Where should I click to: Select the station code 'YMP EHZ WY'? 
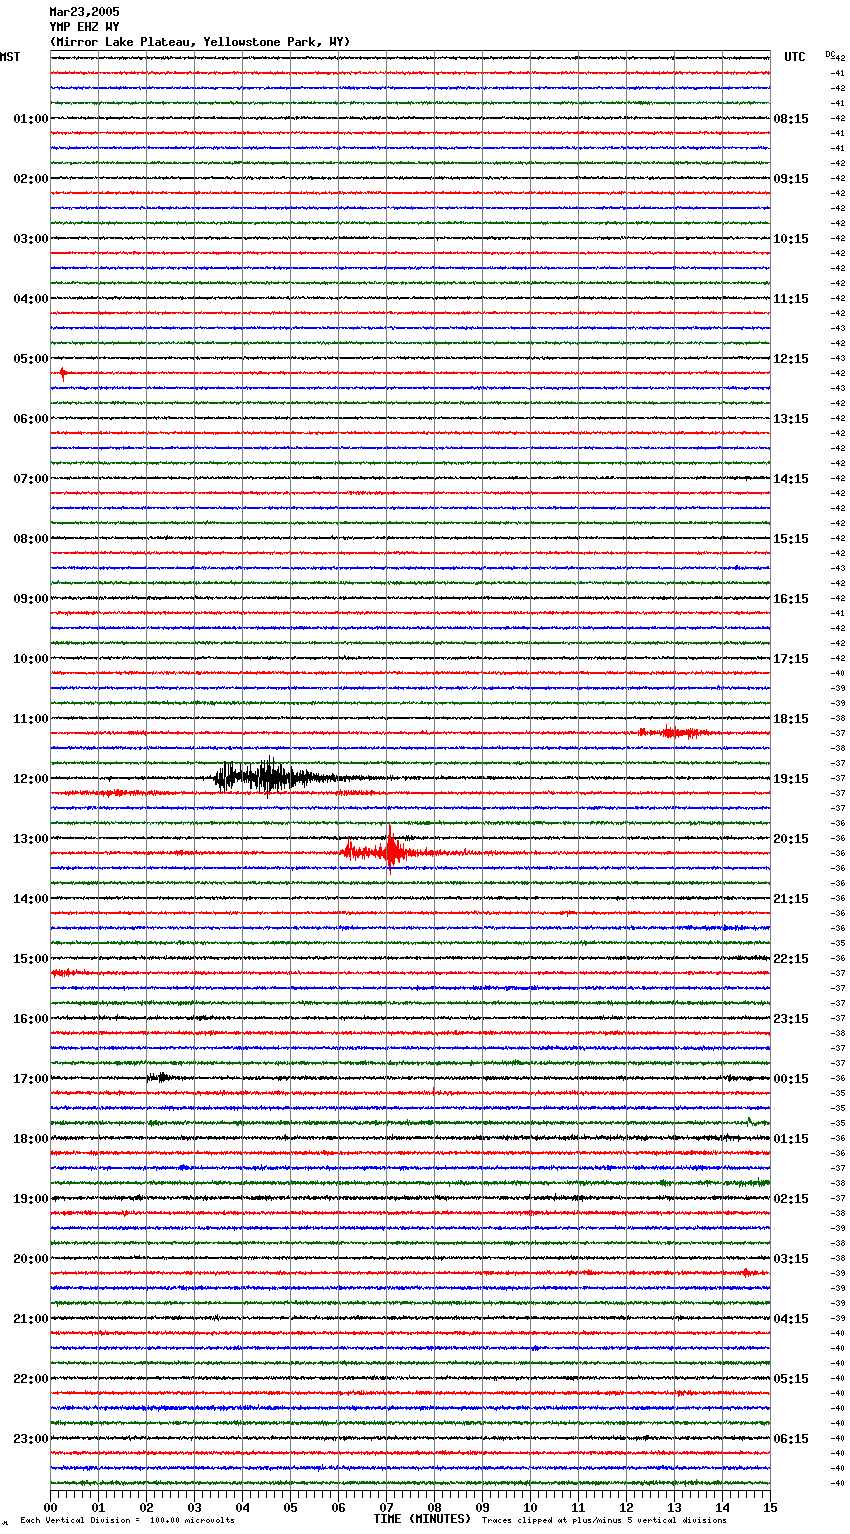coord(84,27)
